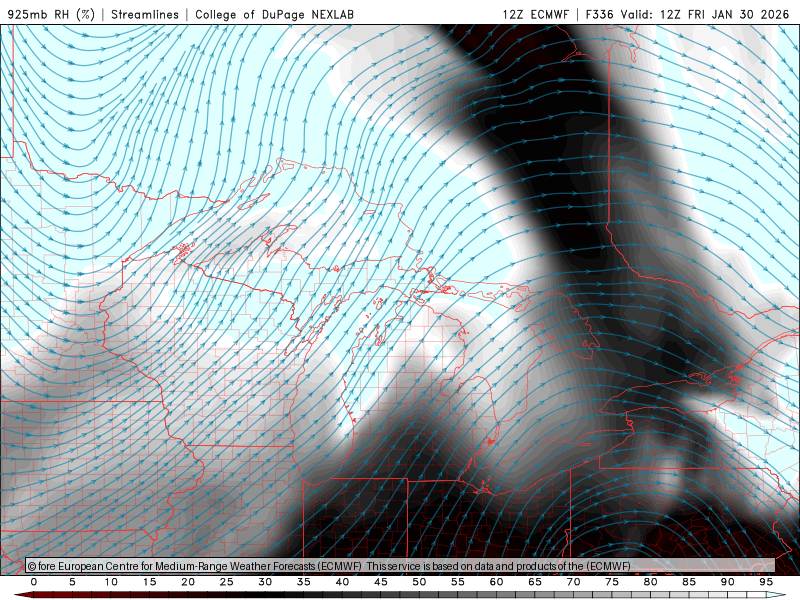Click the "45" legend value
This screenshot has width=800, height=600.
(x=381, y=582)
